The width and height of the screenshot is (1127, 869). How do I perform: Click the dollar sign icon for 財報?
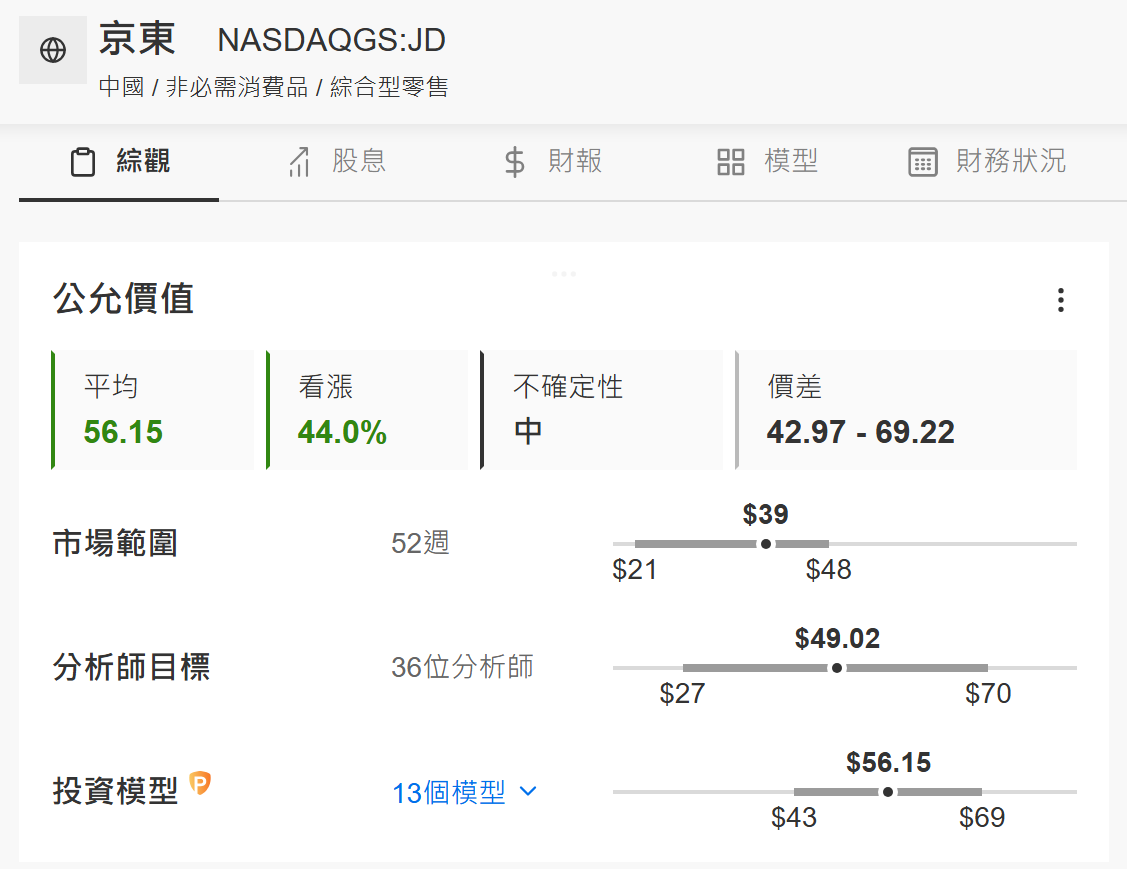point(514,162)
